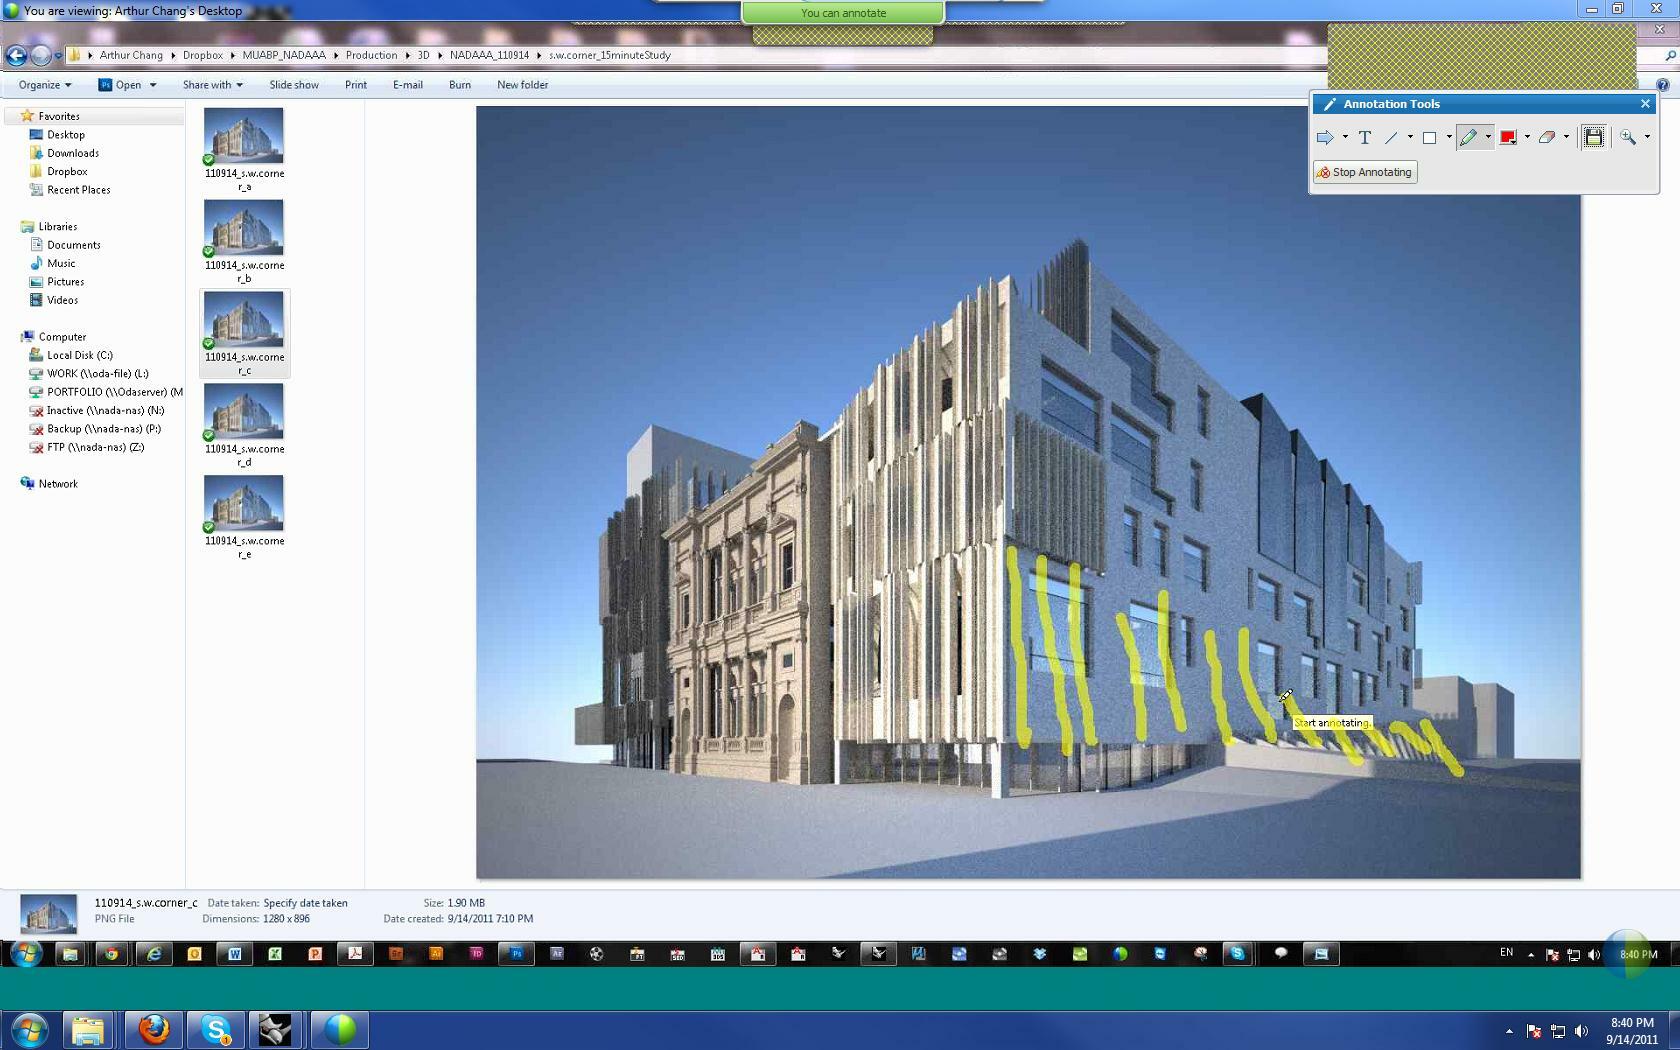Expand the eraser options dropdown
This screenshot has width=1680, height=1050.
tap(1566, 138)
